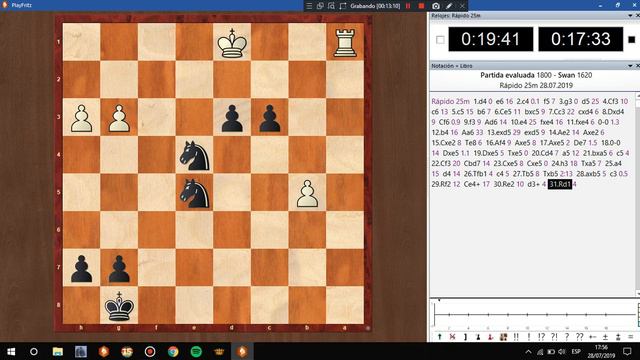Click the white rook in the corner

(x=345, y=42)
